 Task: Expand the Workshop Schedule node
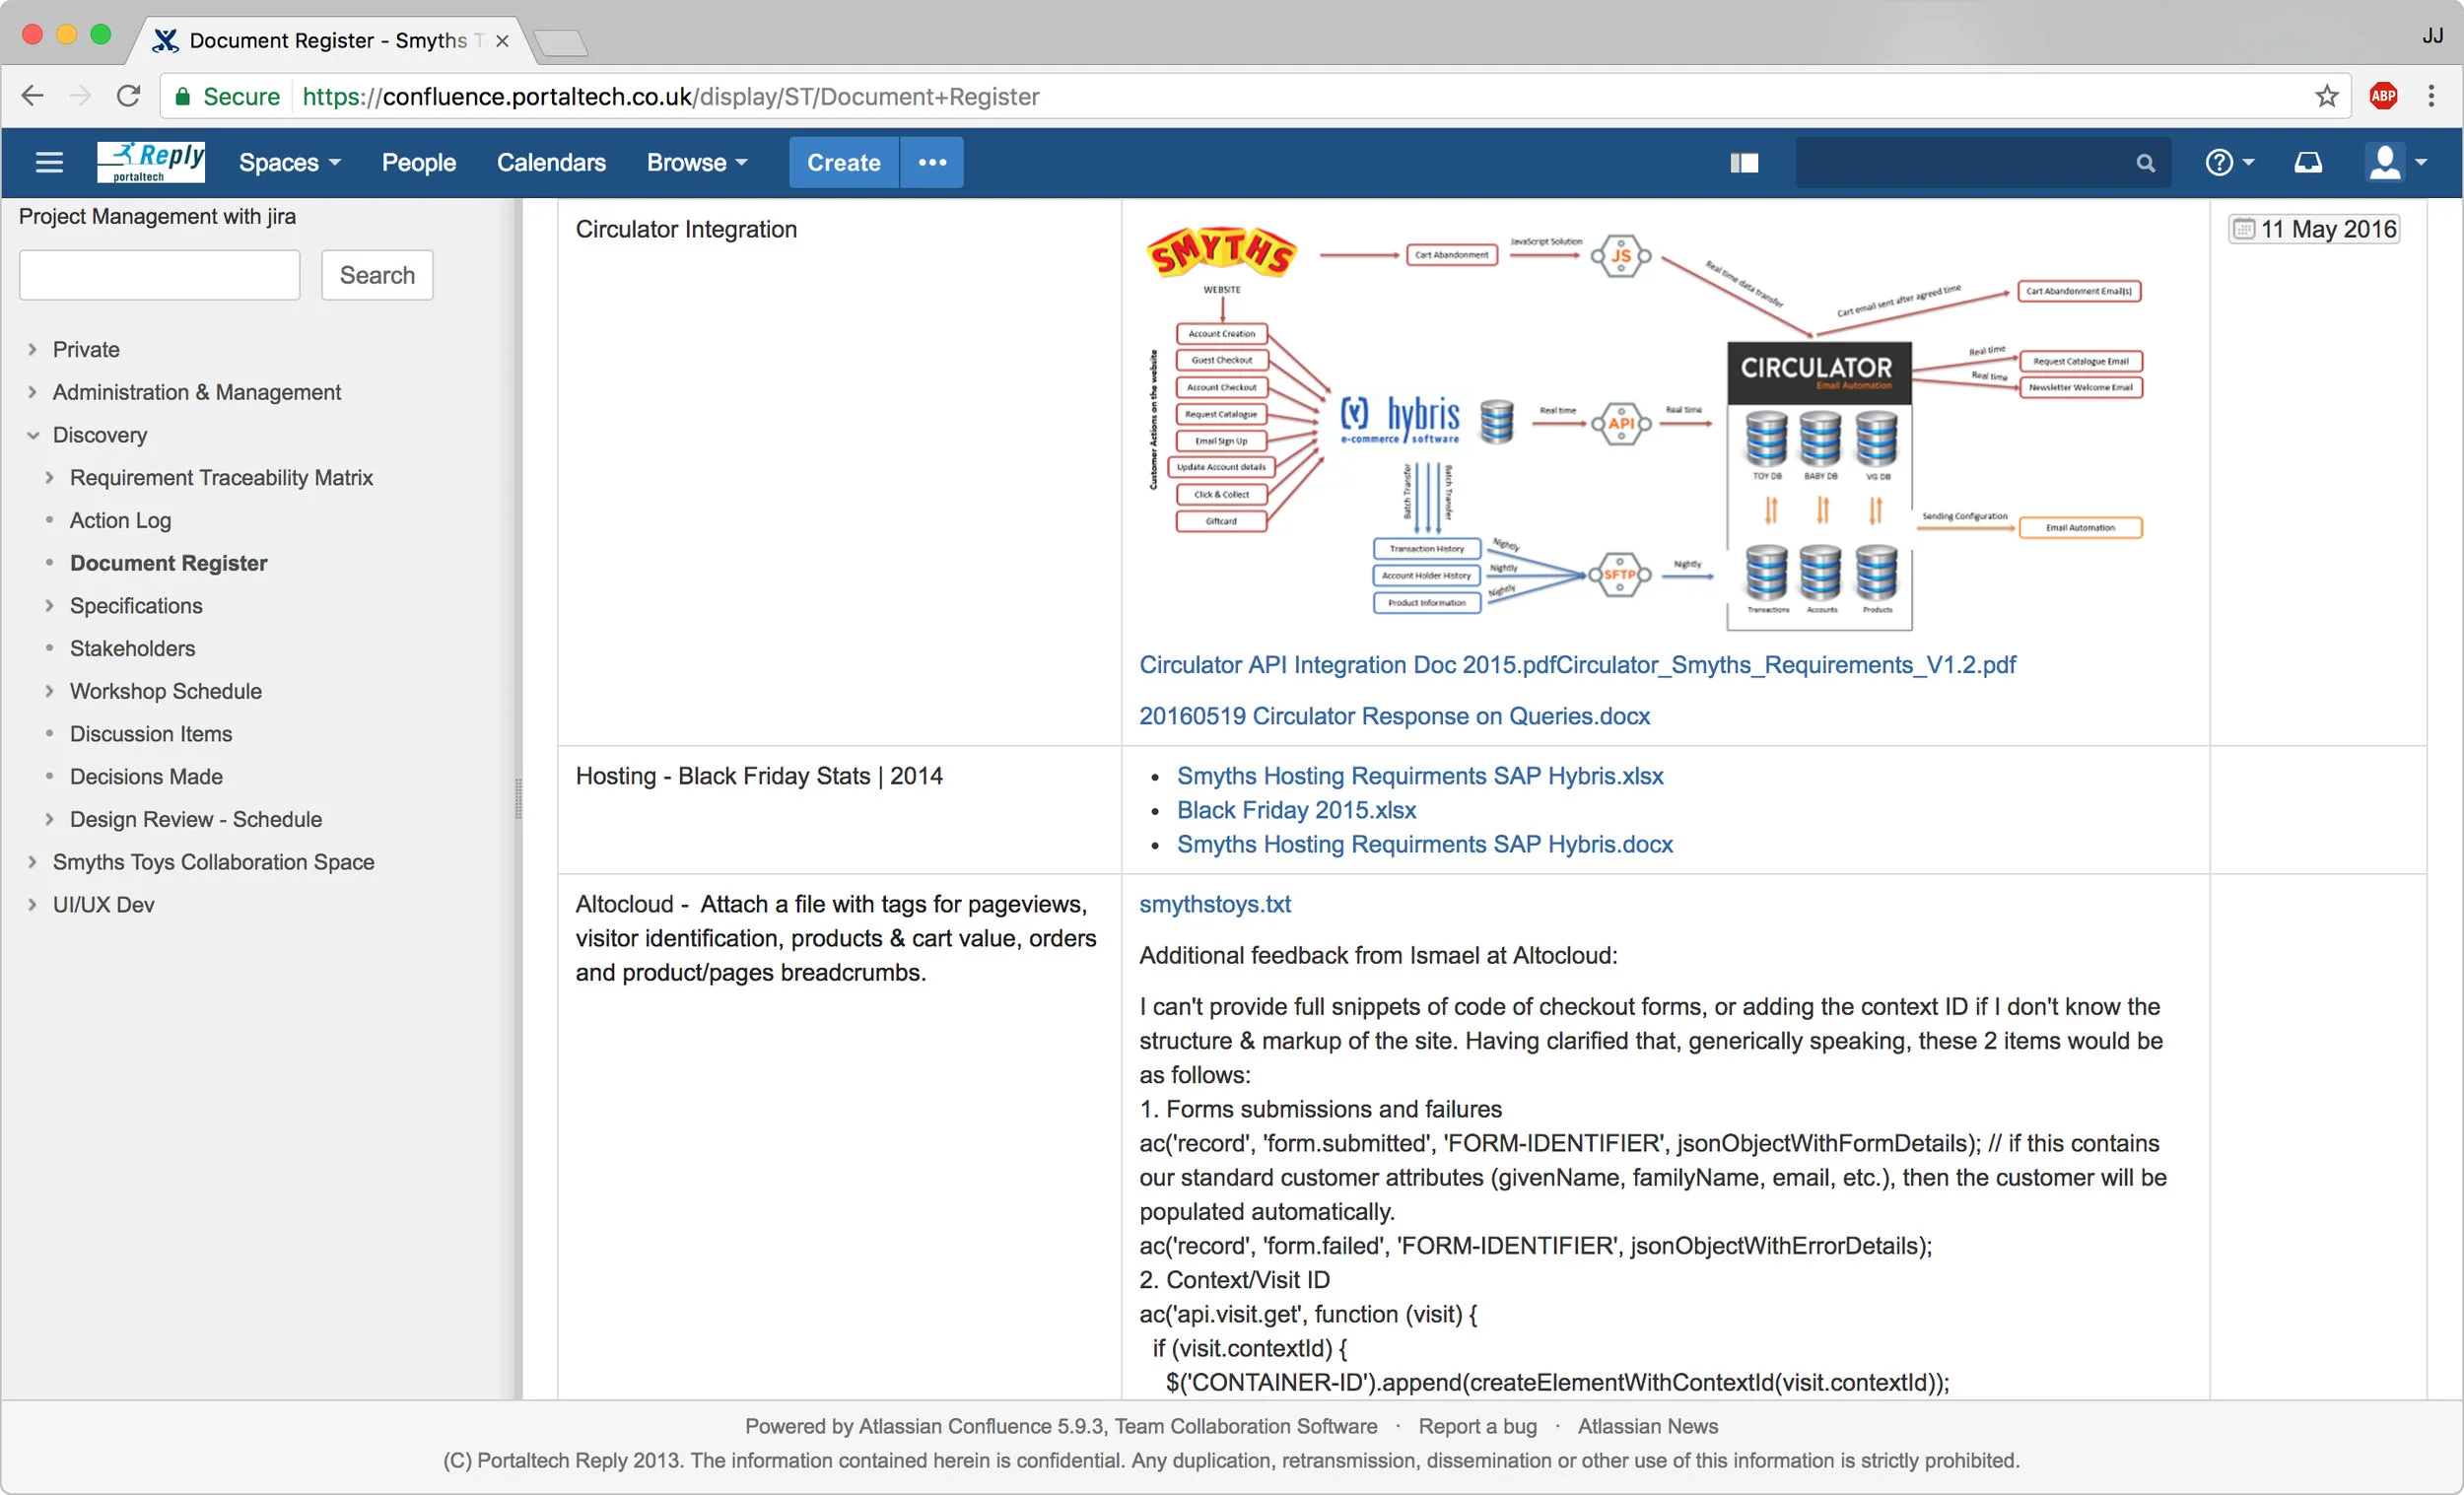[49, 691]
